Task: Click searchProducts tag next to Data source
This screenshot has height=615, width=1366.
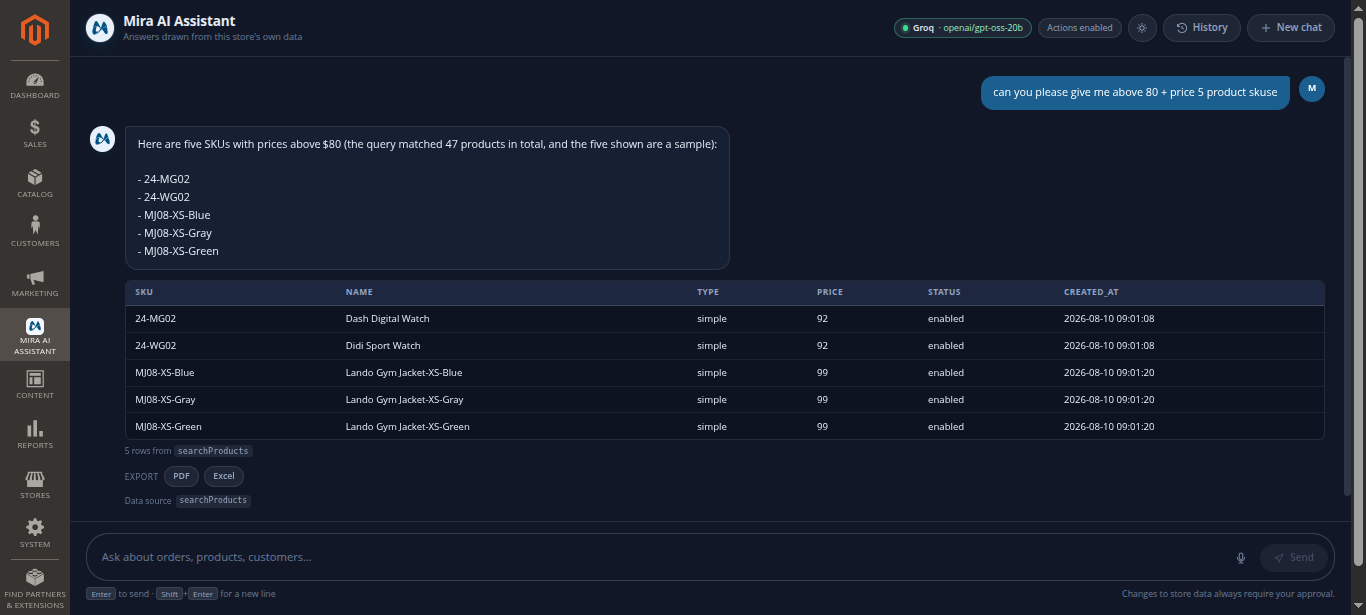Action: [213, 500]
